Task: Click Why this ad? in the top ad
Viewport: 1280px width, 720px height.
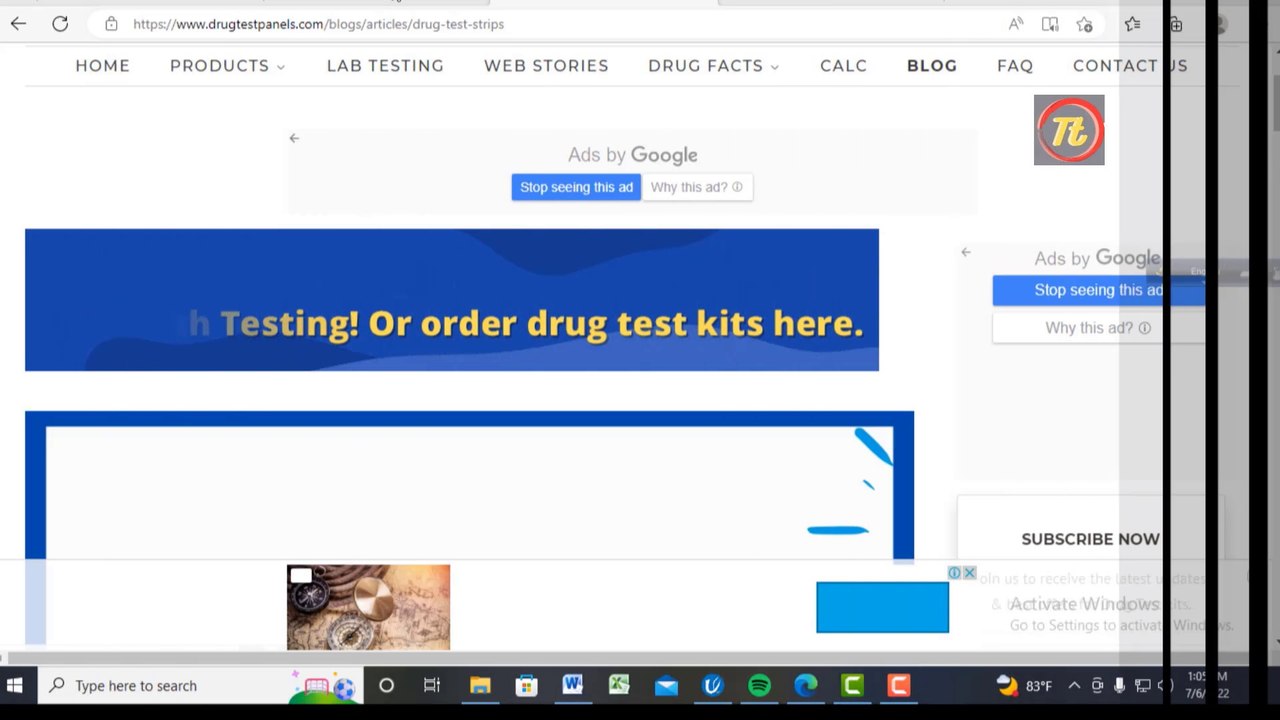Action: pyautogui.click(x=697, y=187)
